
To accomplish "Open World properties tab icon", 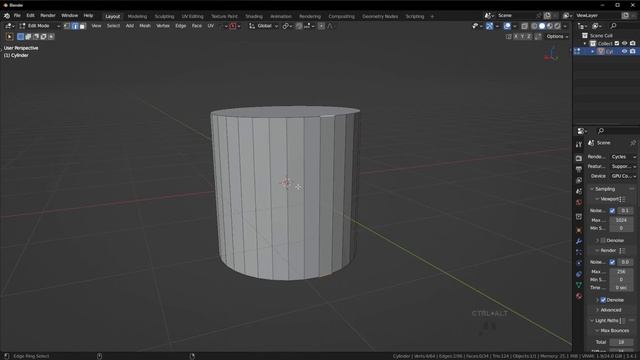I will click(579, 202).
